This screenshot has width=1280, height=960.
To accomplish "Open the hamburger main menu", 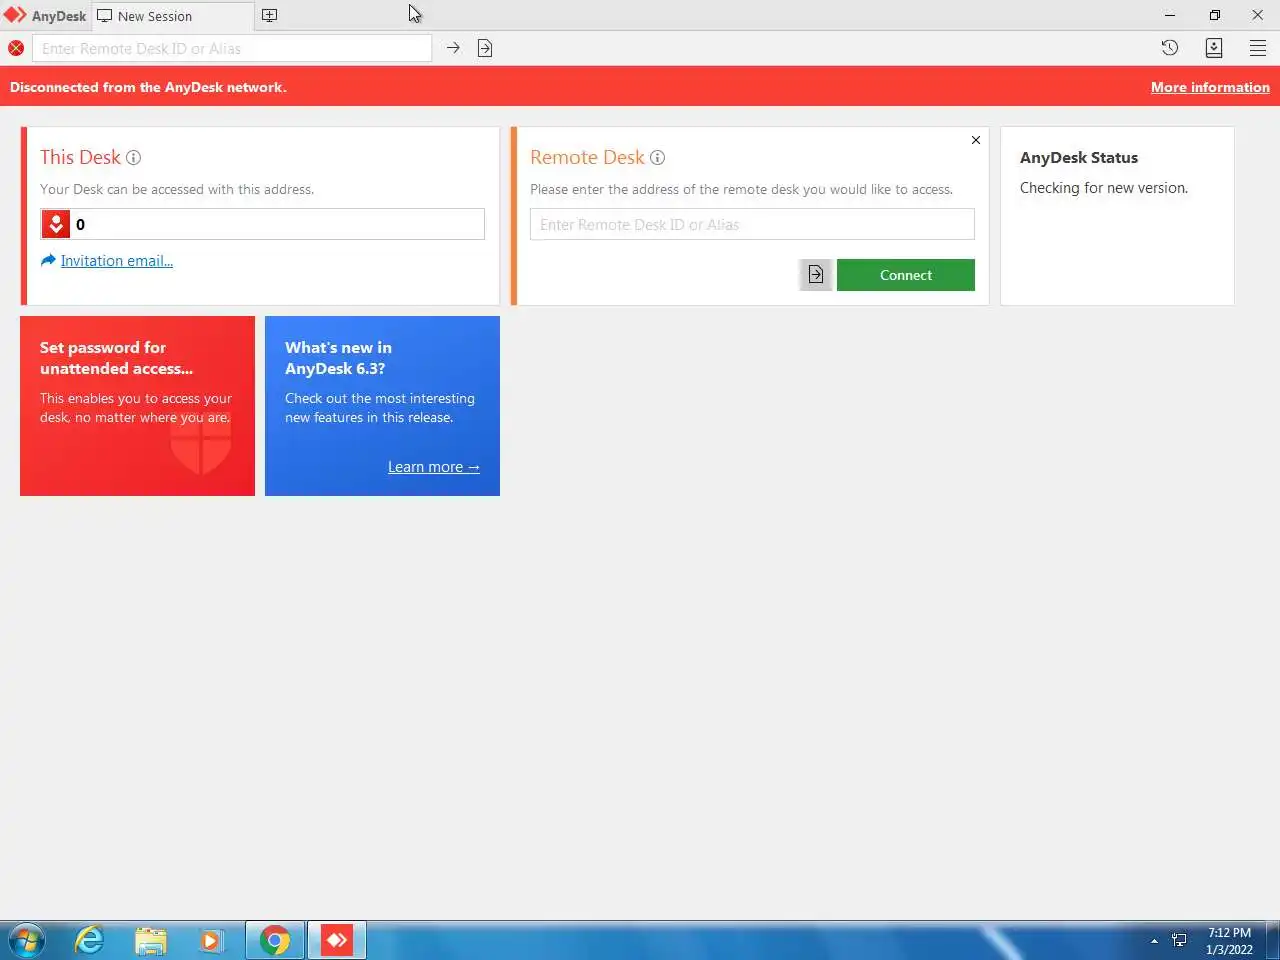I will pyautogui.click(x=1258, y=48).
